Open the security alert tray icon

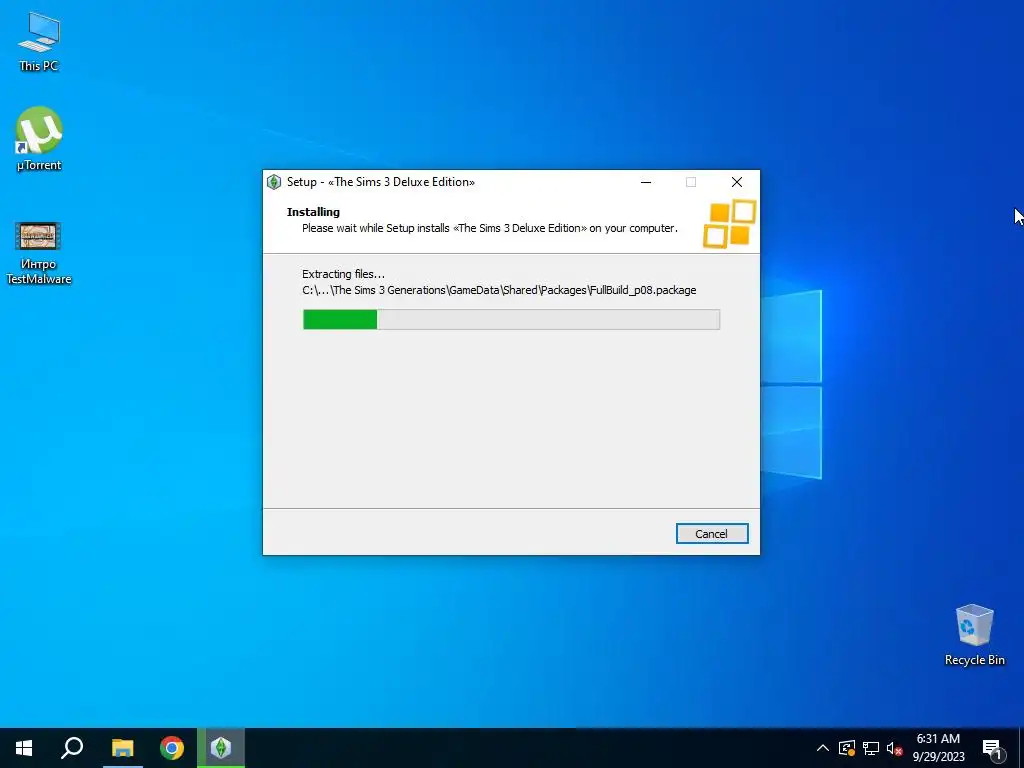(847, 748)
